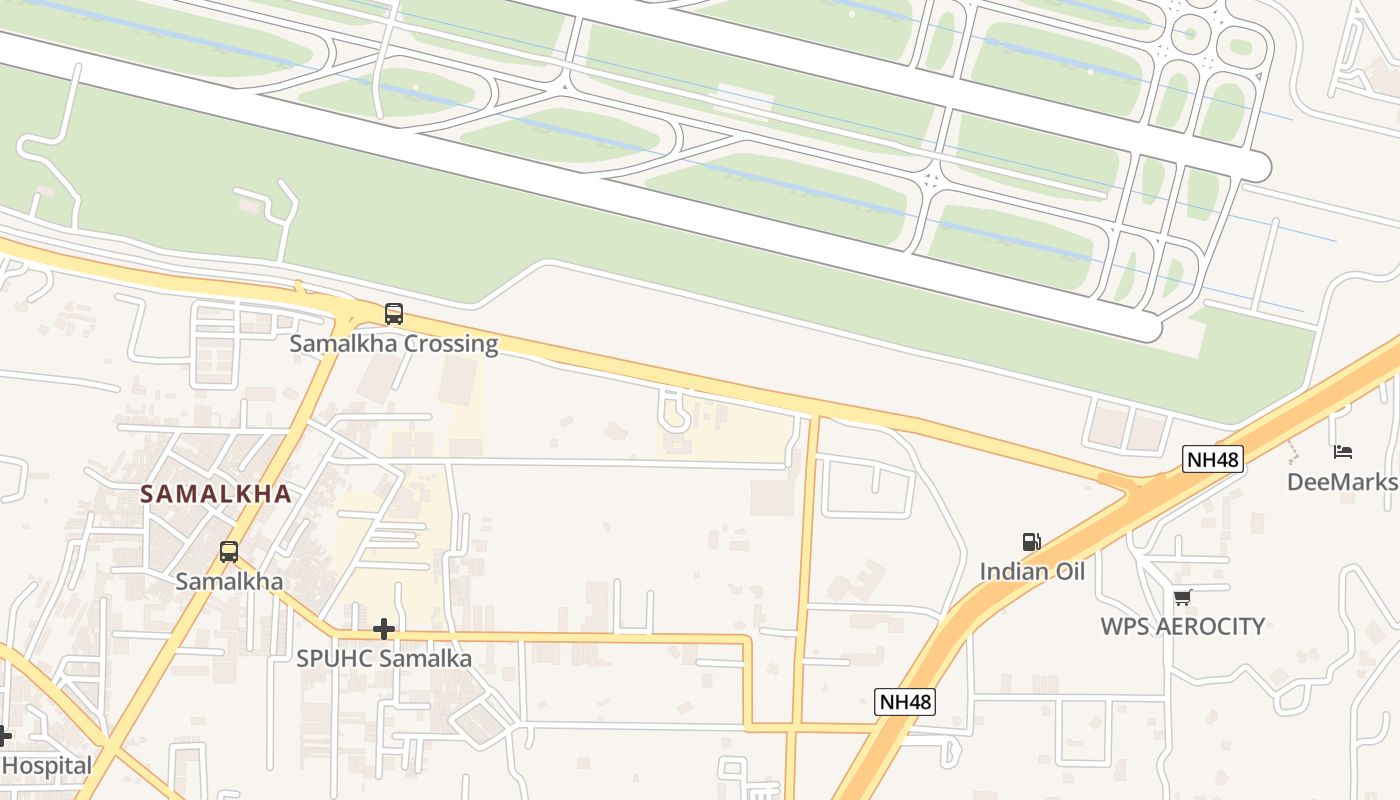Image resolution: width=1400 pixels, height=800 pixels.
Task: Open the Samalkha Crossing place label
Action: coord(394,344)
